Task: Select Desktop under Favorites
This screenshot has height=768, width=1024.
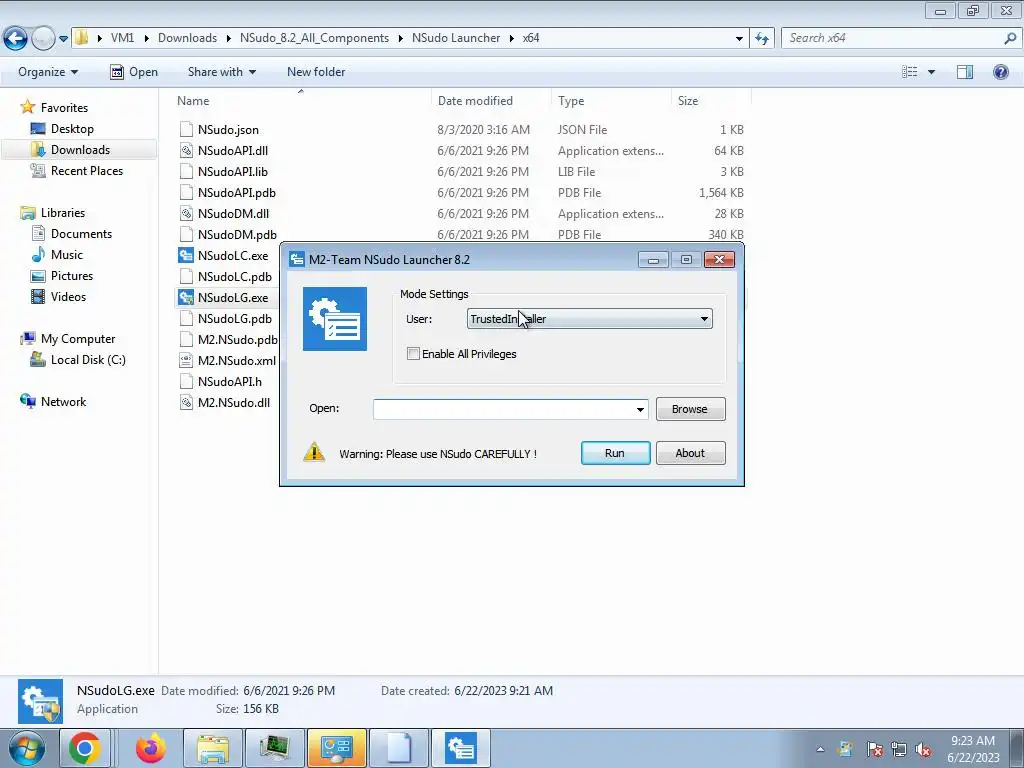Action: (72, 129)
